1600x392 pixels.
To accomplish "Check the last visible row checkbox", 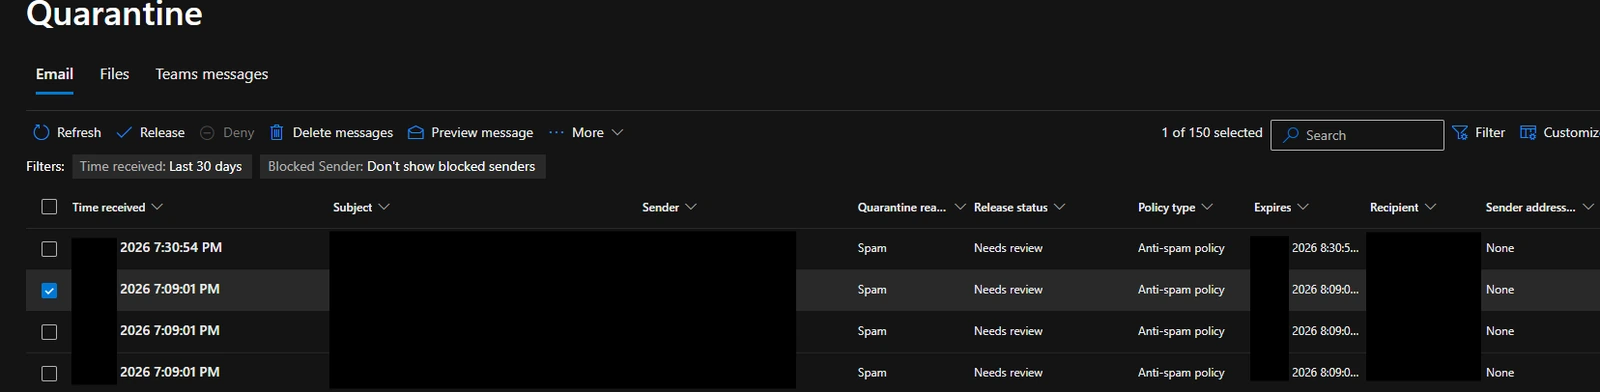I will pos(49,374).
